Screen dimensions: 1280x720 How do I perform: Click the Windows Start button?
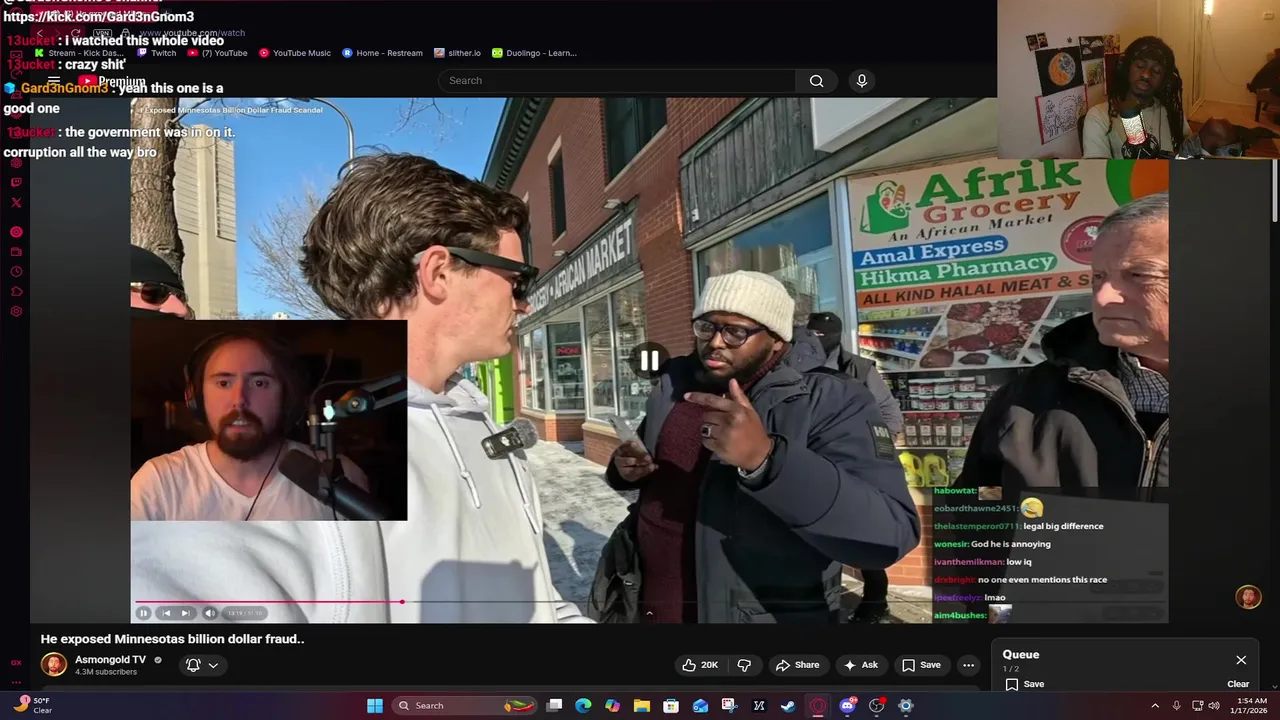click(x=375, y=706)
